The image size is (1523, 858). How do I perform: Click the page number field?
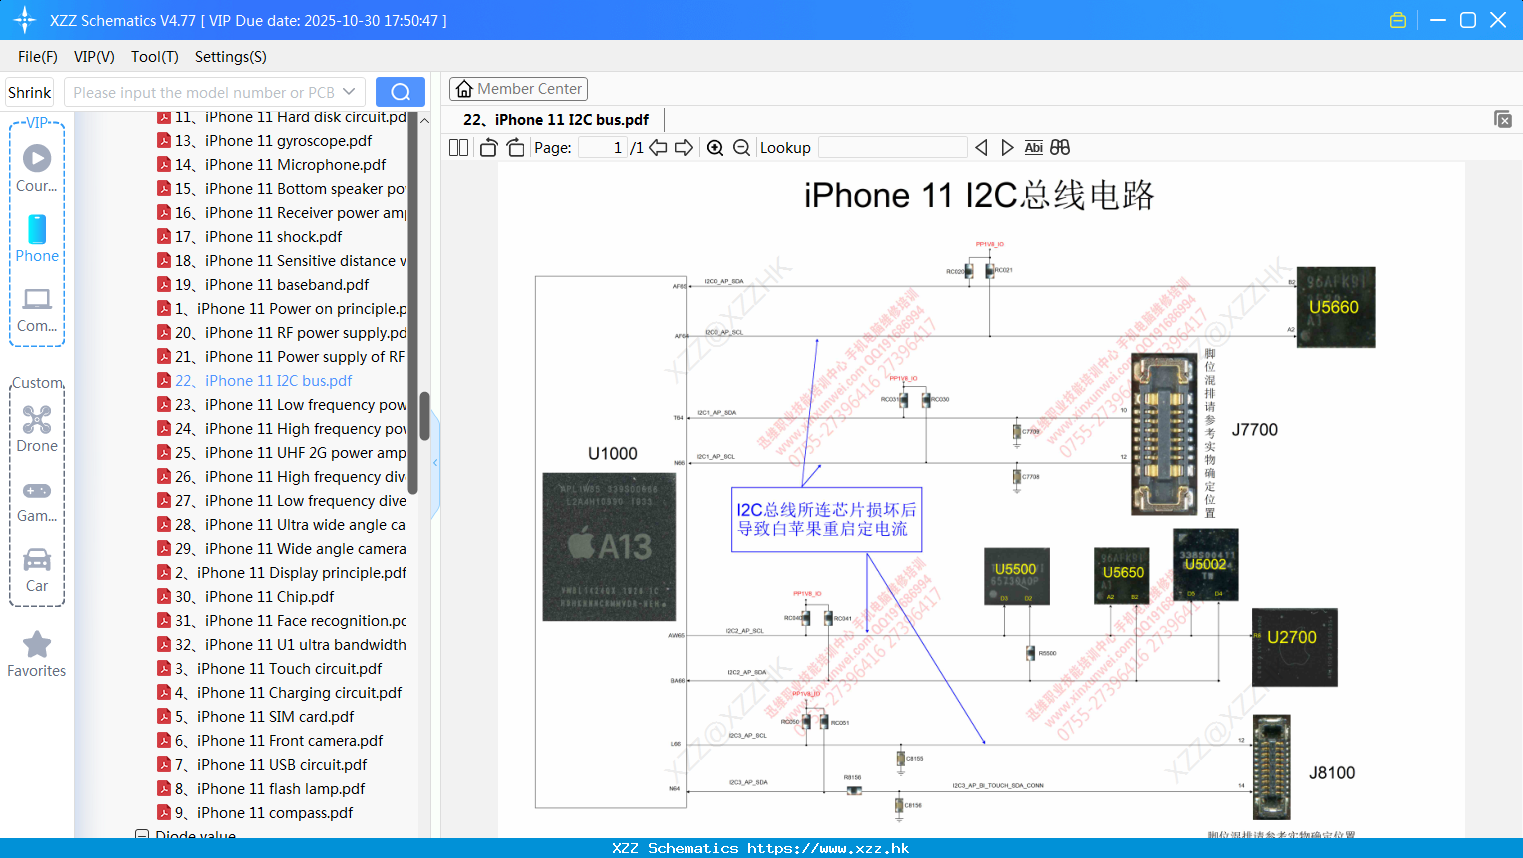[x=603, y=148]
